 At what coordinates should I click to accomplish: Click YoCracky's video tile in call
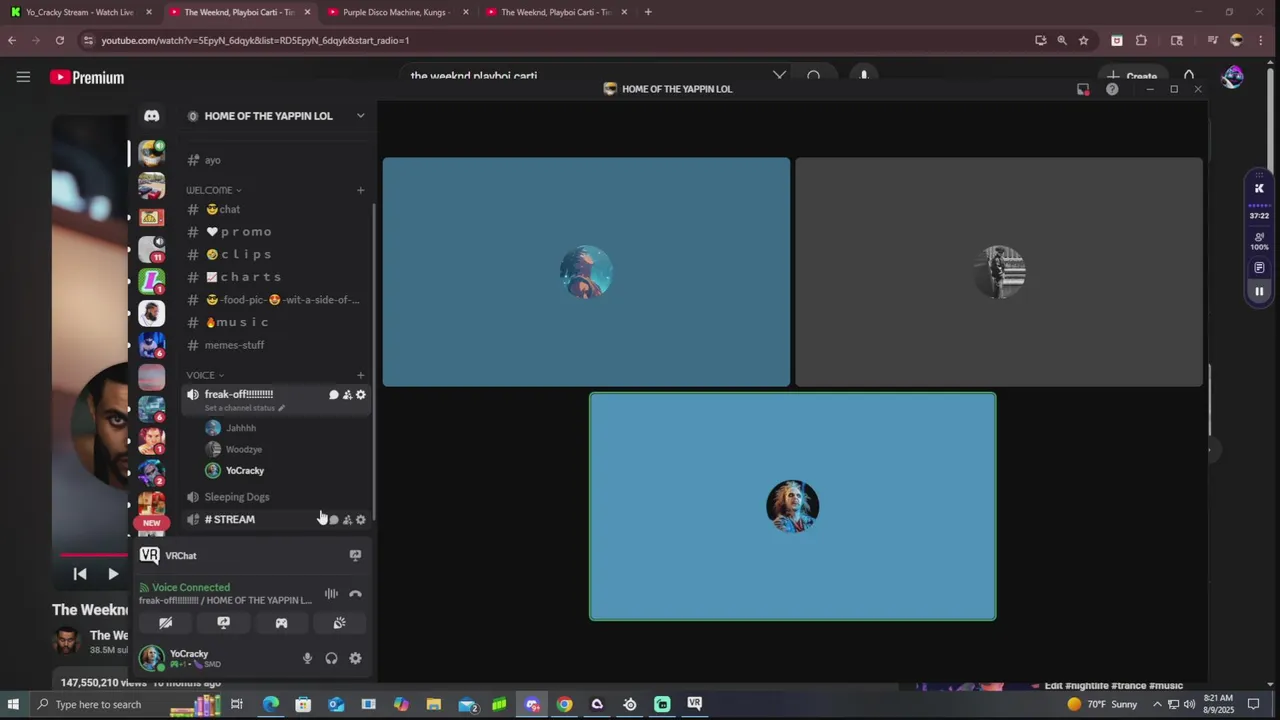point(793,506)
